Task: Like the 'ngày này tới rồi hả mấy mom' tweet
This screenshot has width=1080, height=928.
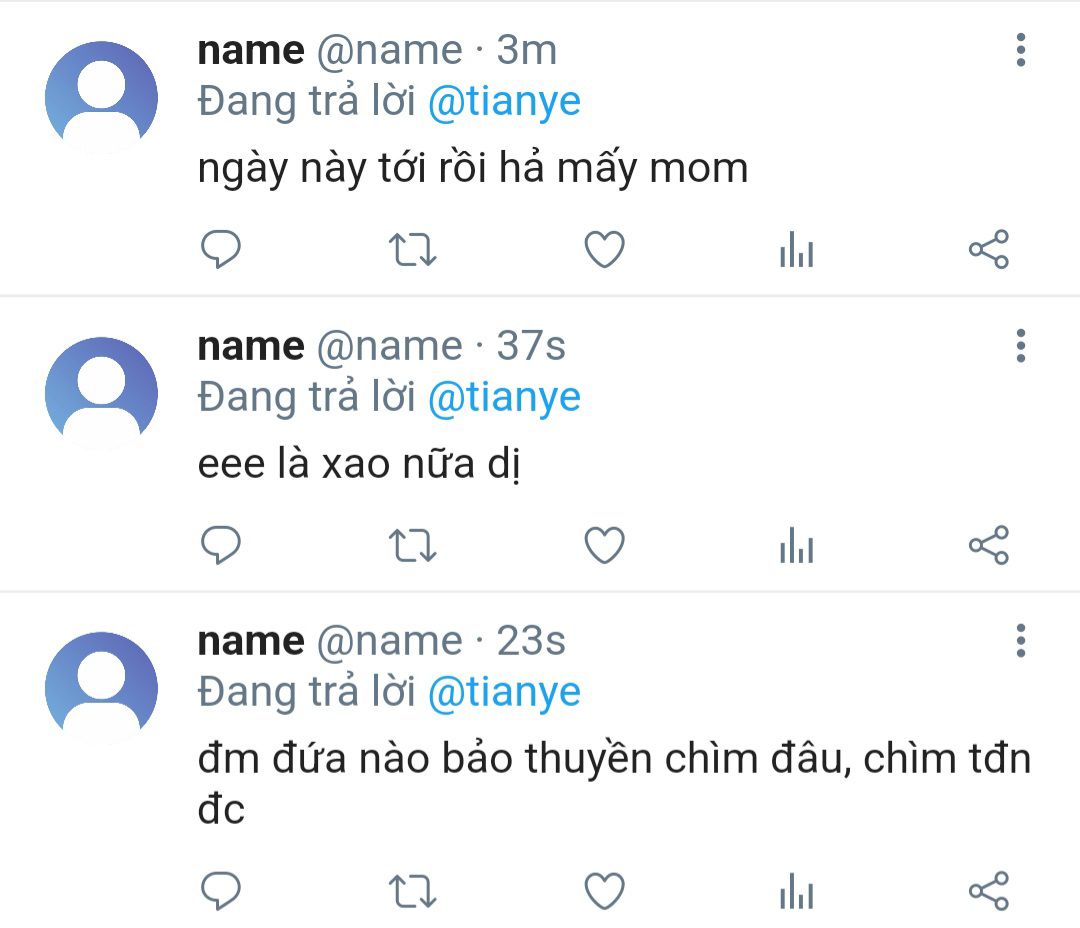Action: [x=604, y=249]
